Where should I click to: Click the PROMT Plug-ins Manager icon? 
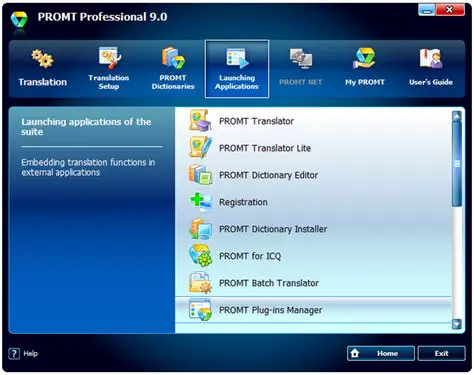(x=200, y=310)
